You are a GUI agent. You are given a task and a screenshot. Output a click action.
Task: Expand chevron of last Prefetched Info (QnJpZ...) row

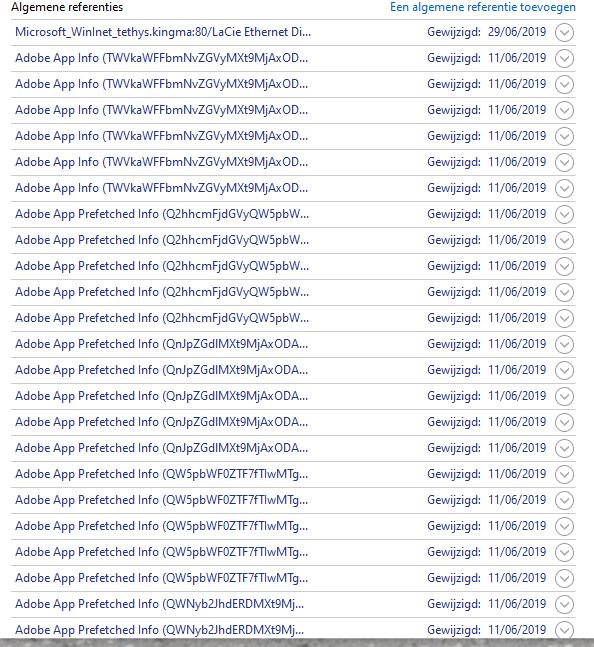pyautogui.click(x=564, y=449)
